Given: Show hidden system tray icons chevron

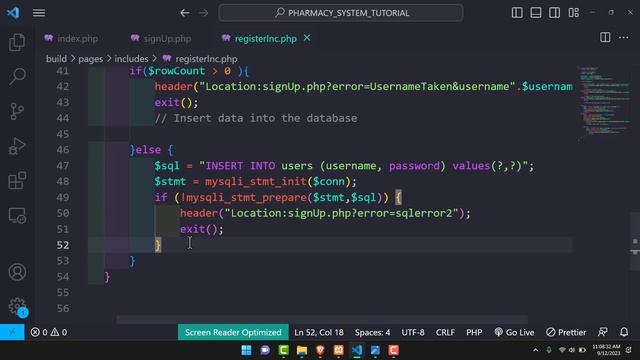Looking at the screenshot, I should [x=535, y=350].
